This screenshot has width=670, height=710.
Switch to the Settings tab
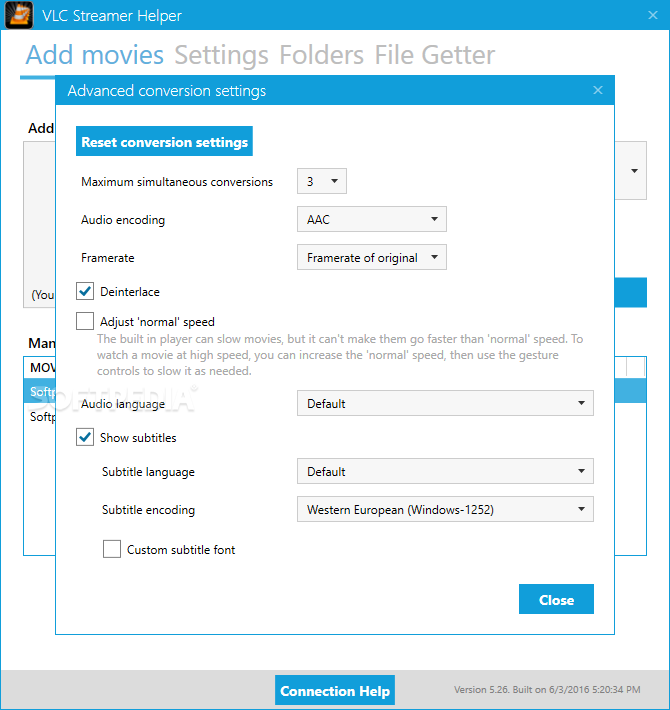[x=221, y=55]
